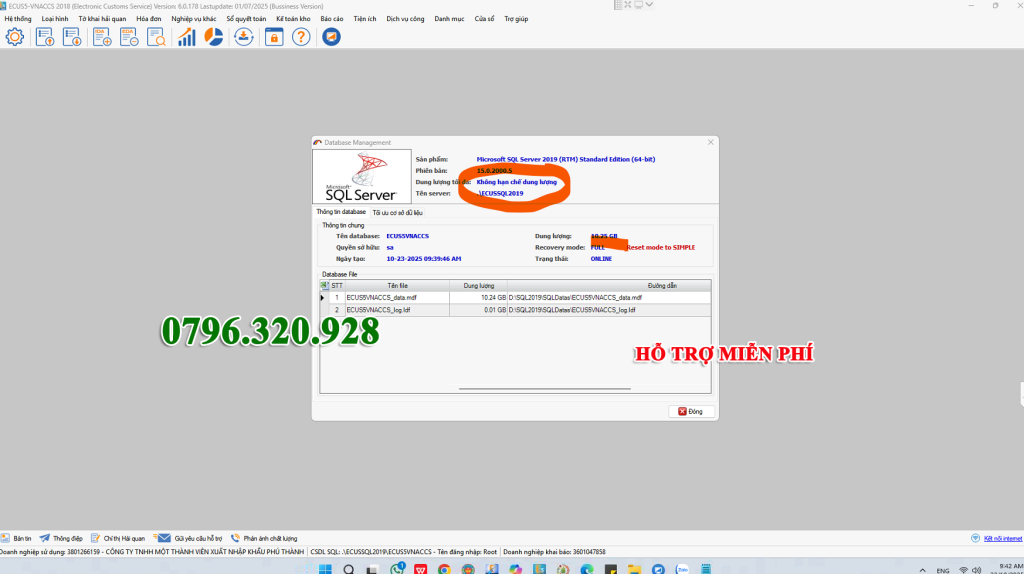Click the orange padlock toolbar icon
This screenshot has height=574, width=1024.
click(x=274, y=37)
